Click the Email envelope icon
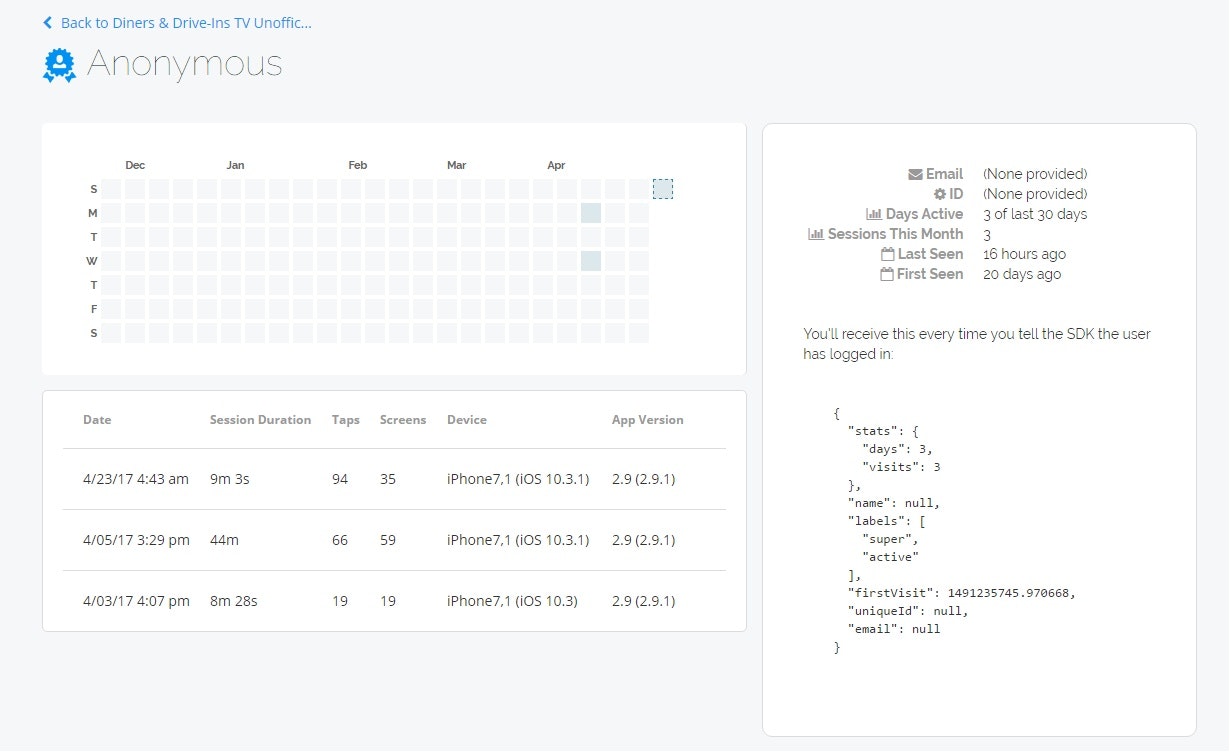 (x=915, y=174)
